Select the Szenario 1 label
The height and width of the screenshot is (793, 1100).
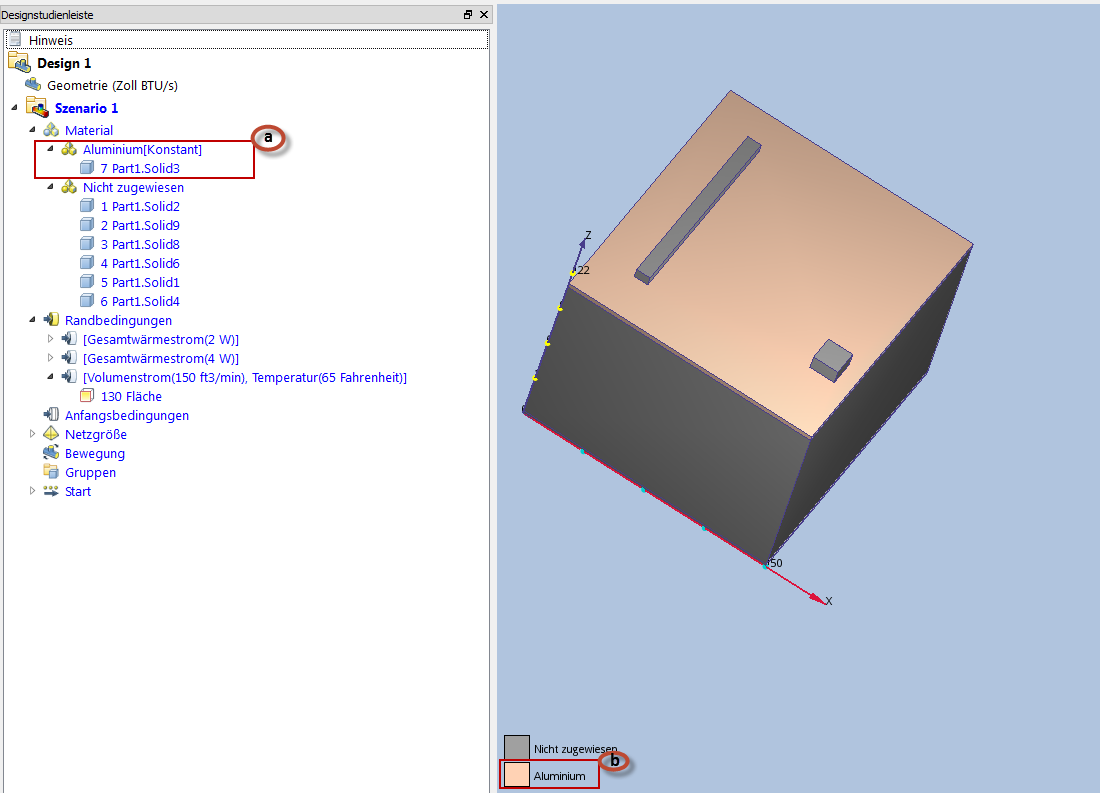coord(86,108)
